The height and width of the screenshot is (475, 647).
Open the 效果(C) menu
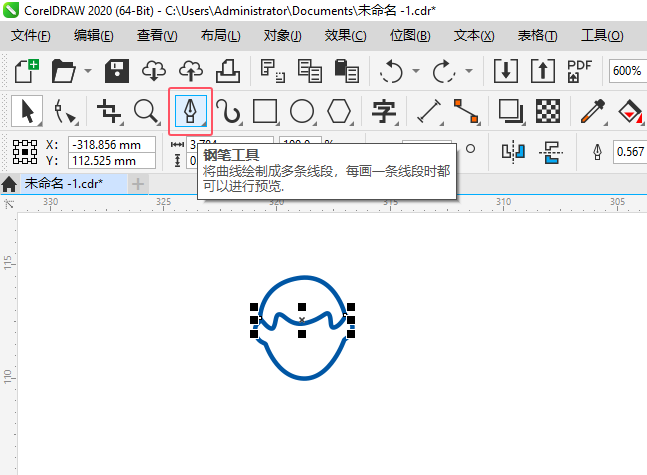(345, 35)
